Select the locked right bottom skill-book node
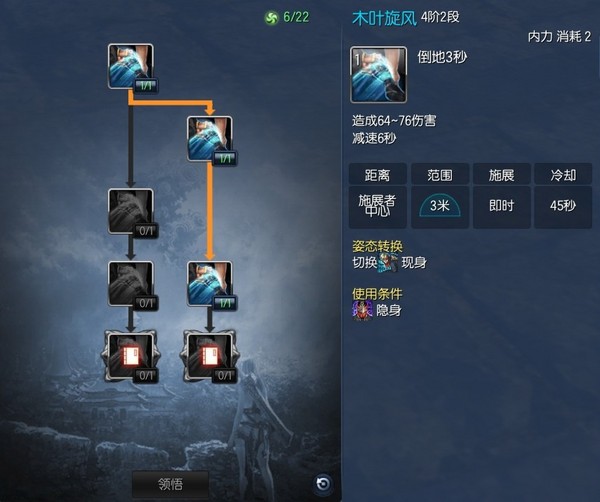 tap(210, 357)
